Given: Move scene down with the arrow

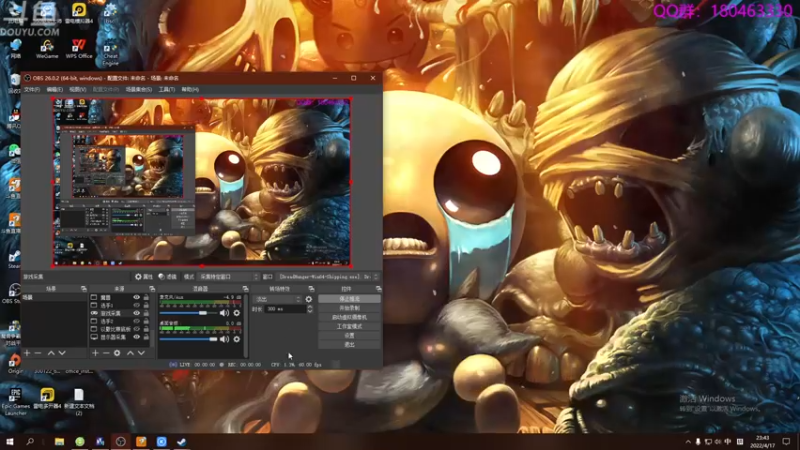Looking at the screenshot, I should click(62, 353).
